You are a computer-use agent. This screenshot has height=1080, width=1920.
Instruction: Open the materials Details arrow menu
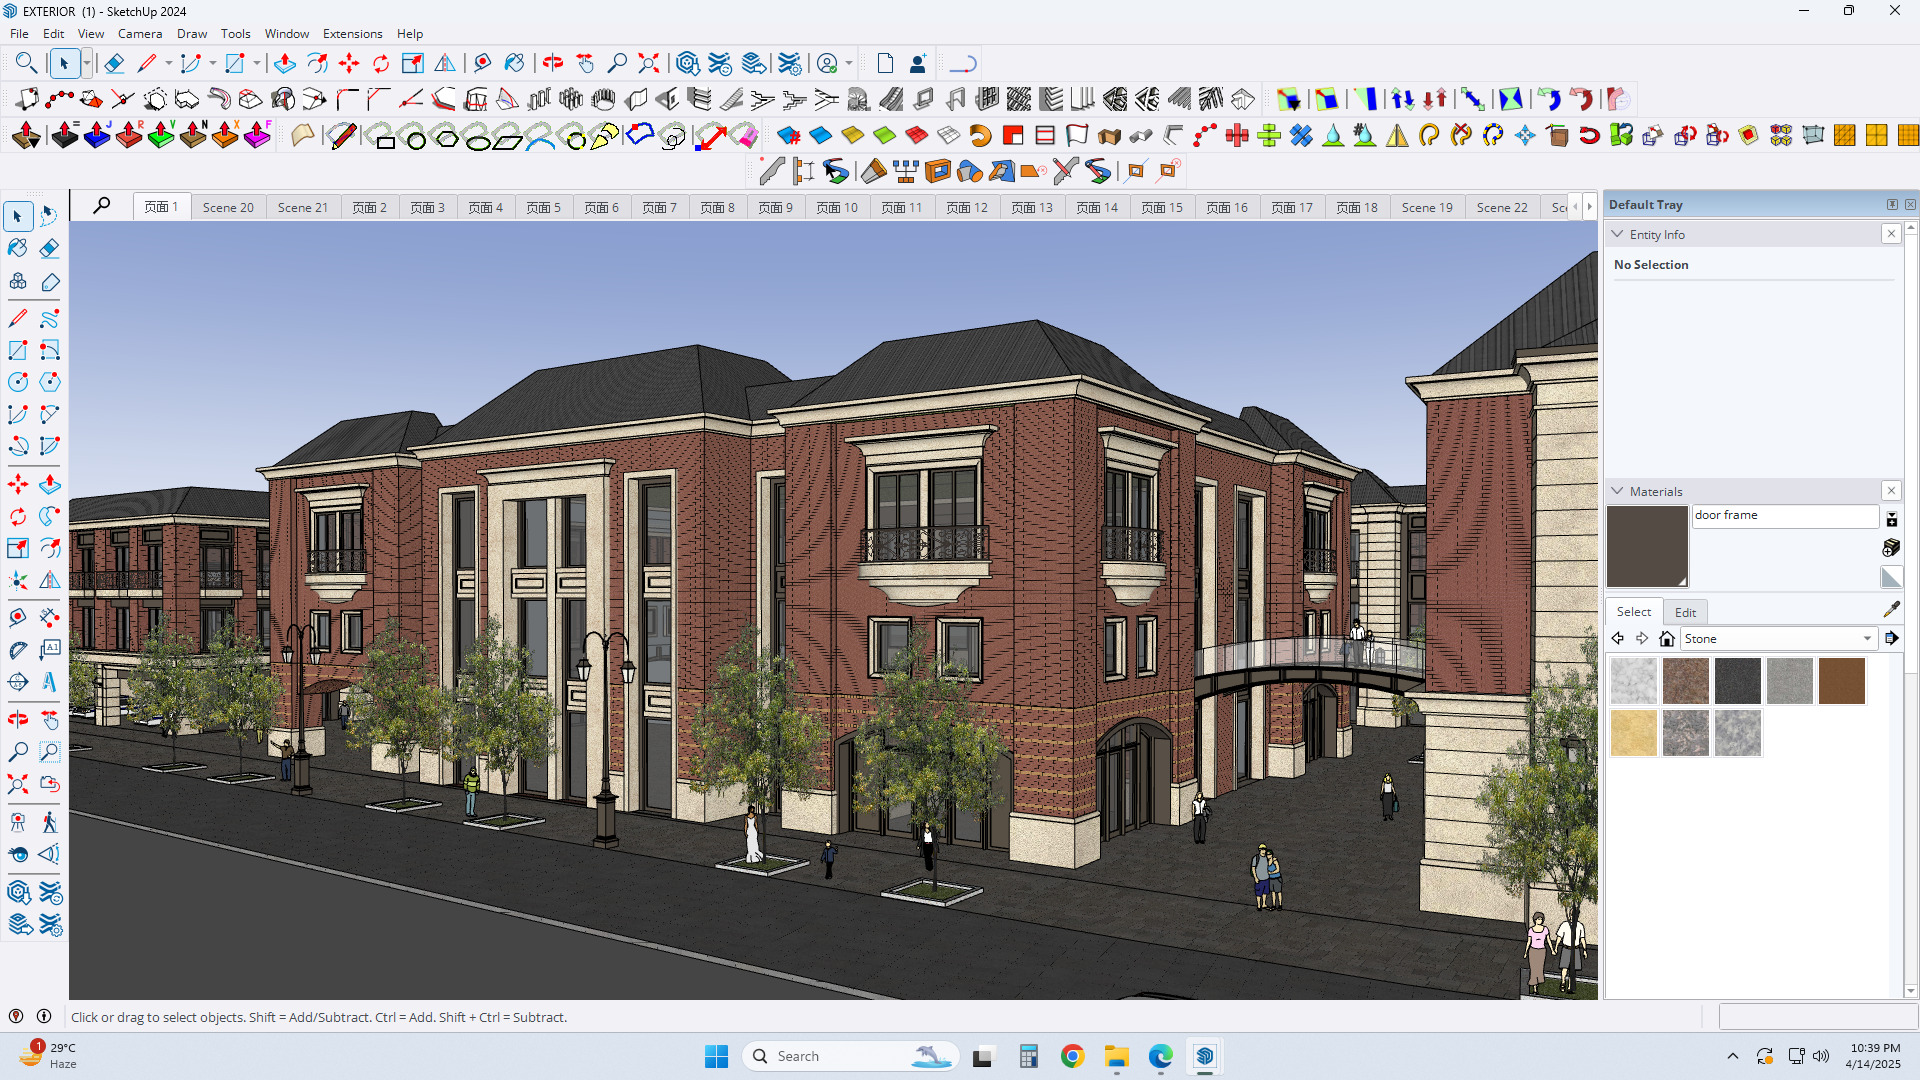click(1892, 639)
